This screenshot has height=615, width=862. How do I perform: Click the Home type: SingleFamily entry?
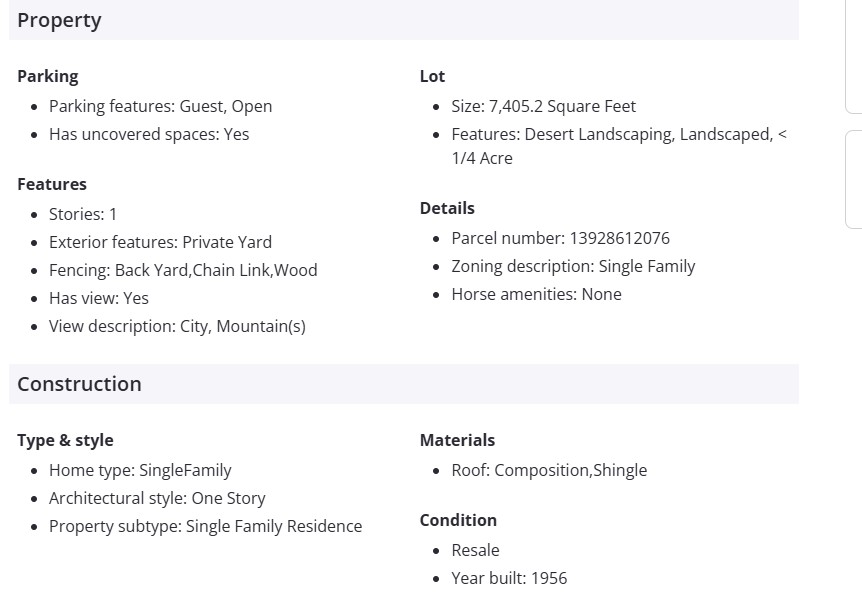point(140,470)
